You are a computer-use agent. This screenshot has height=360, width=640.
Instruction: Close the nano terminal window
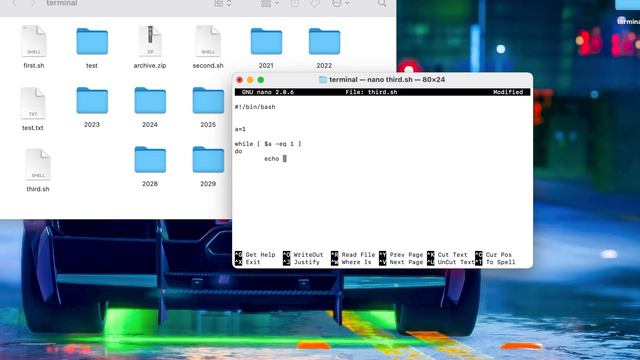point(240,80)
